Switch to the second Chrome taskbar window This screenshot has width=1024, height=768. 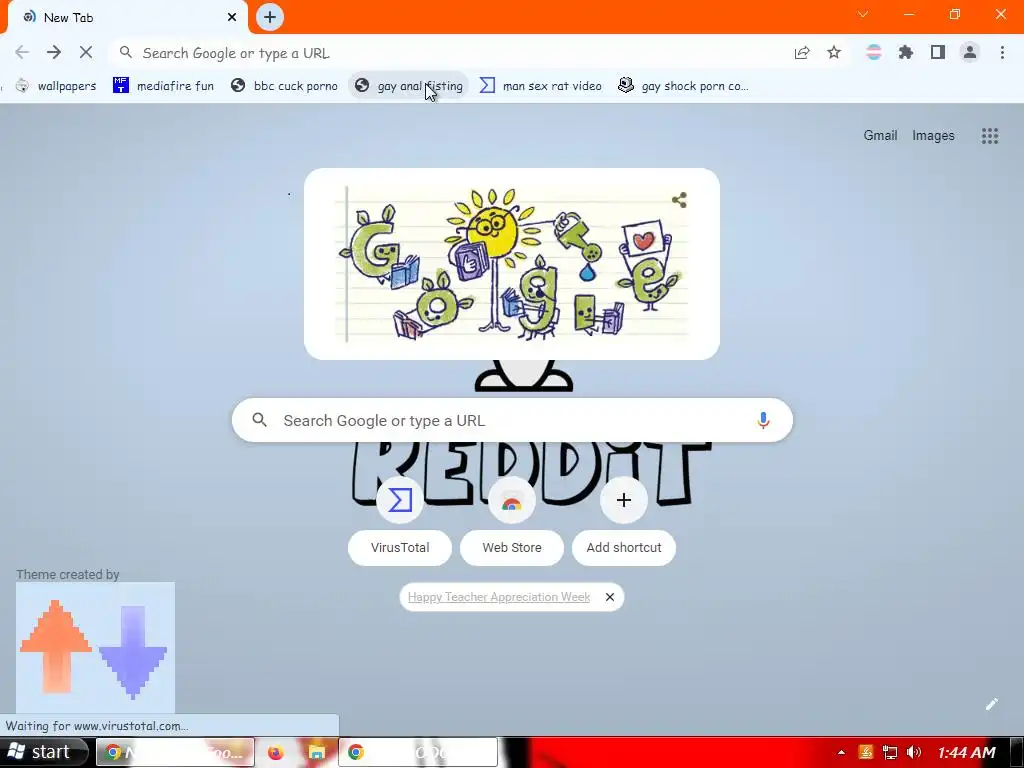[x=418, y=752]
